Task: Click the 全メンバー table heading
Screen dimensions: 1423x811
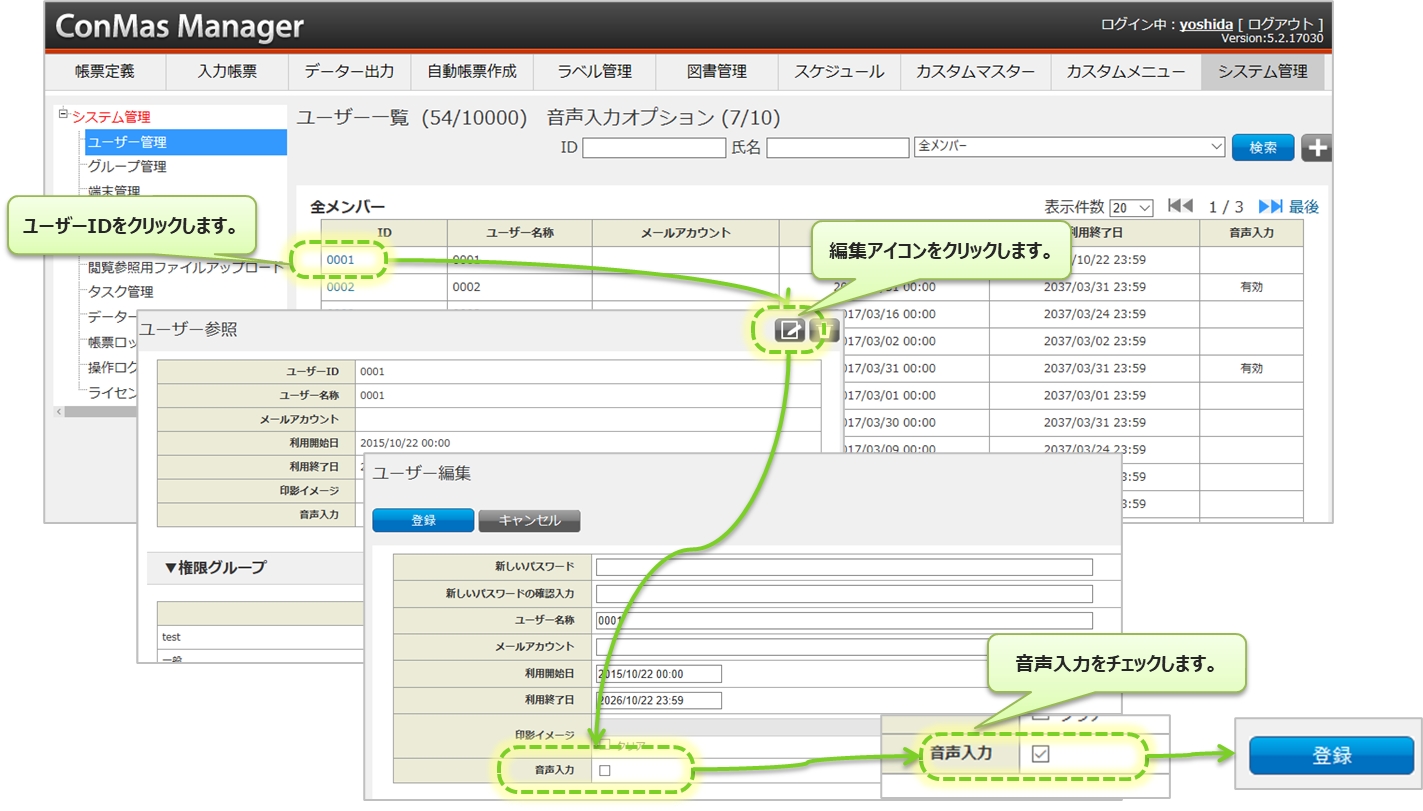Action: [347, 207]
